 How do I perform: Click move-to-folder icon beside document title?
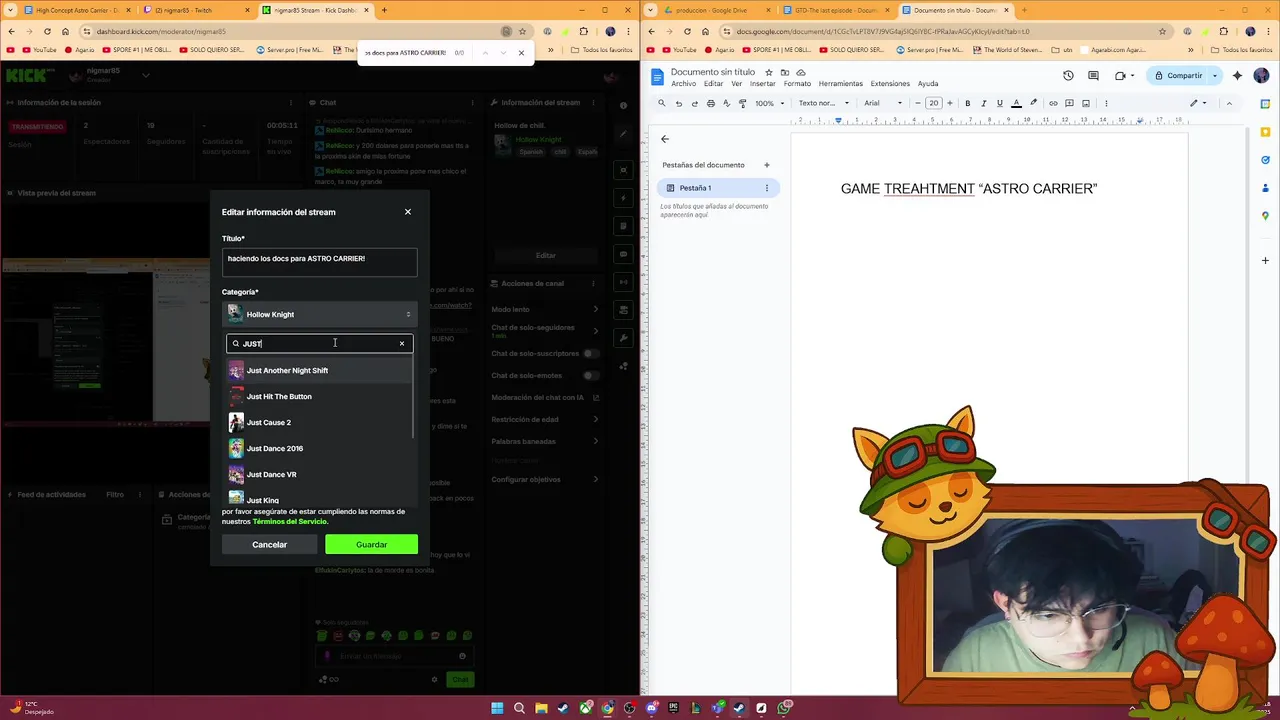coord(785,72)
